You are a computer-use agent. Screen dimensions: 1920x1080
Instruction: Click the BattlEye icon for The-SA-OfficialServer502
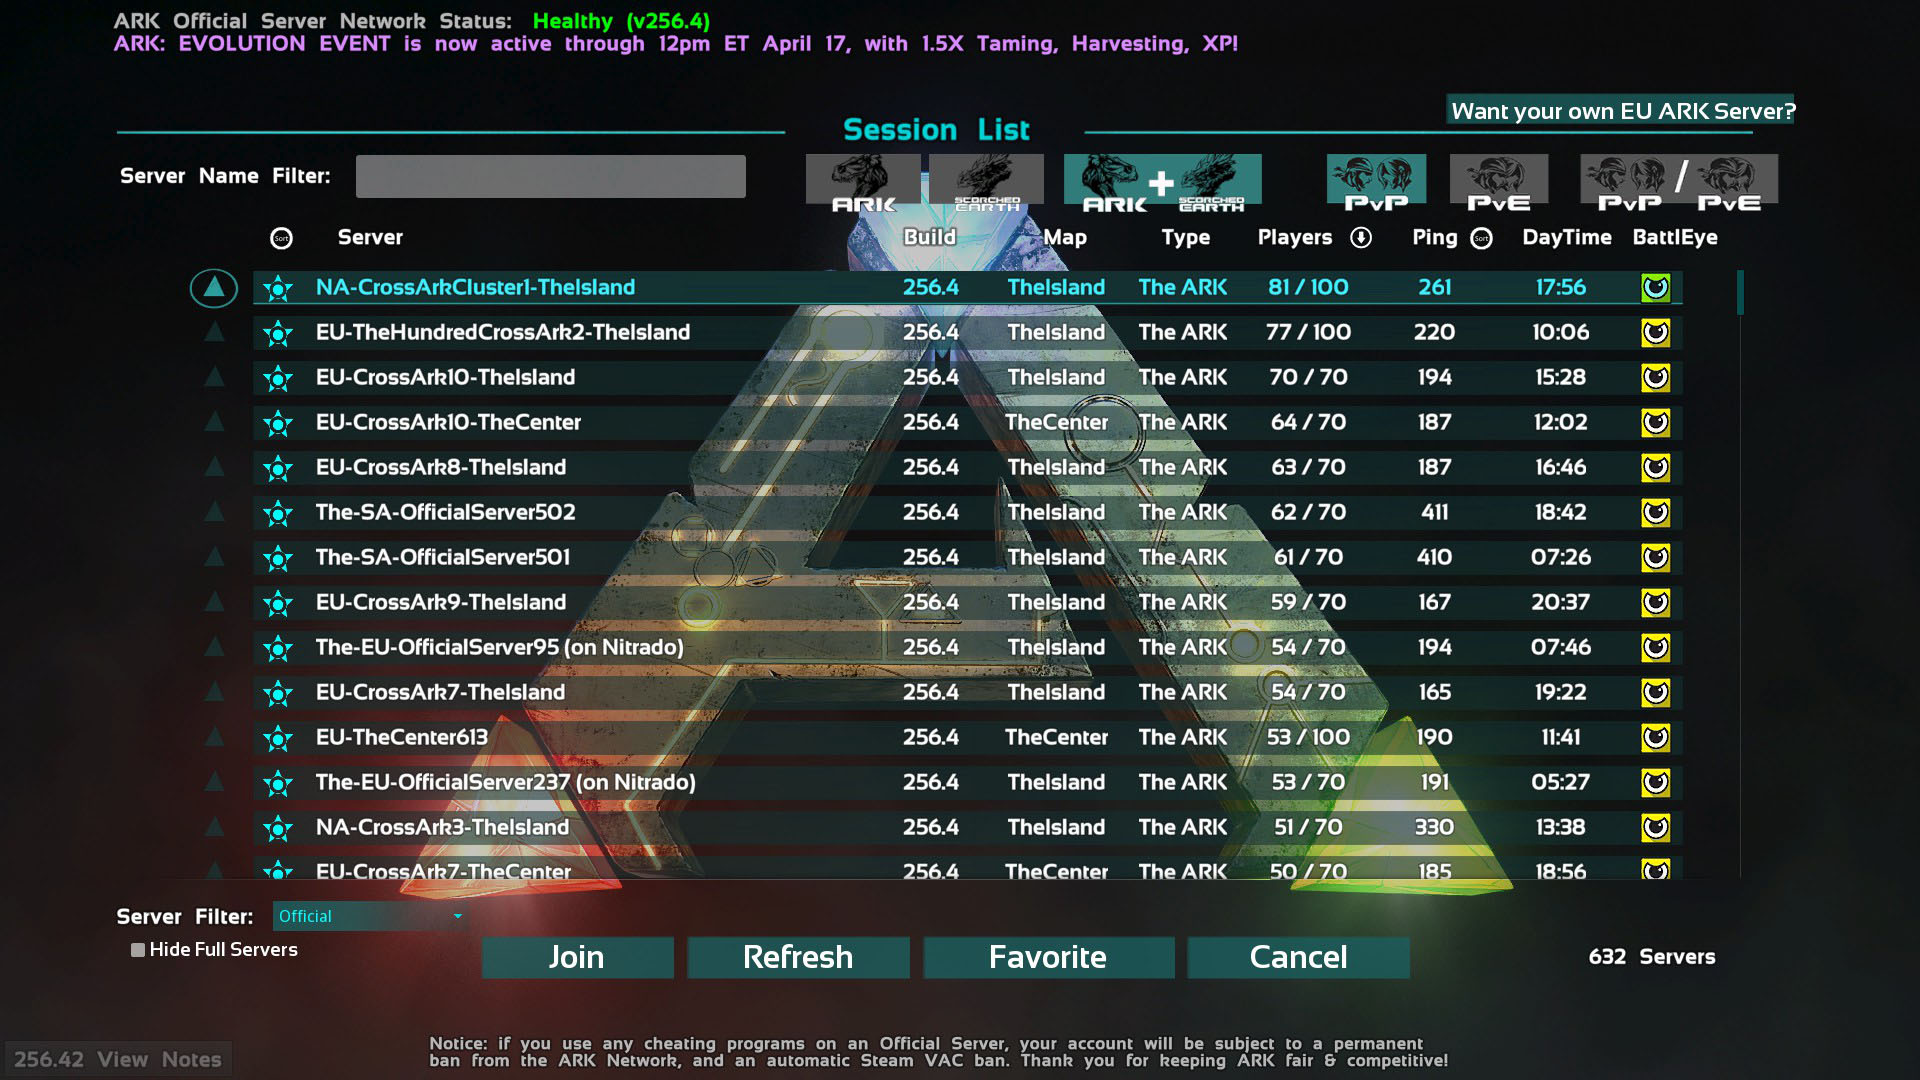coord(1656,513)
